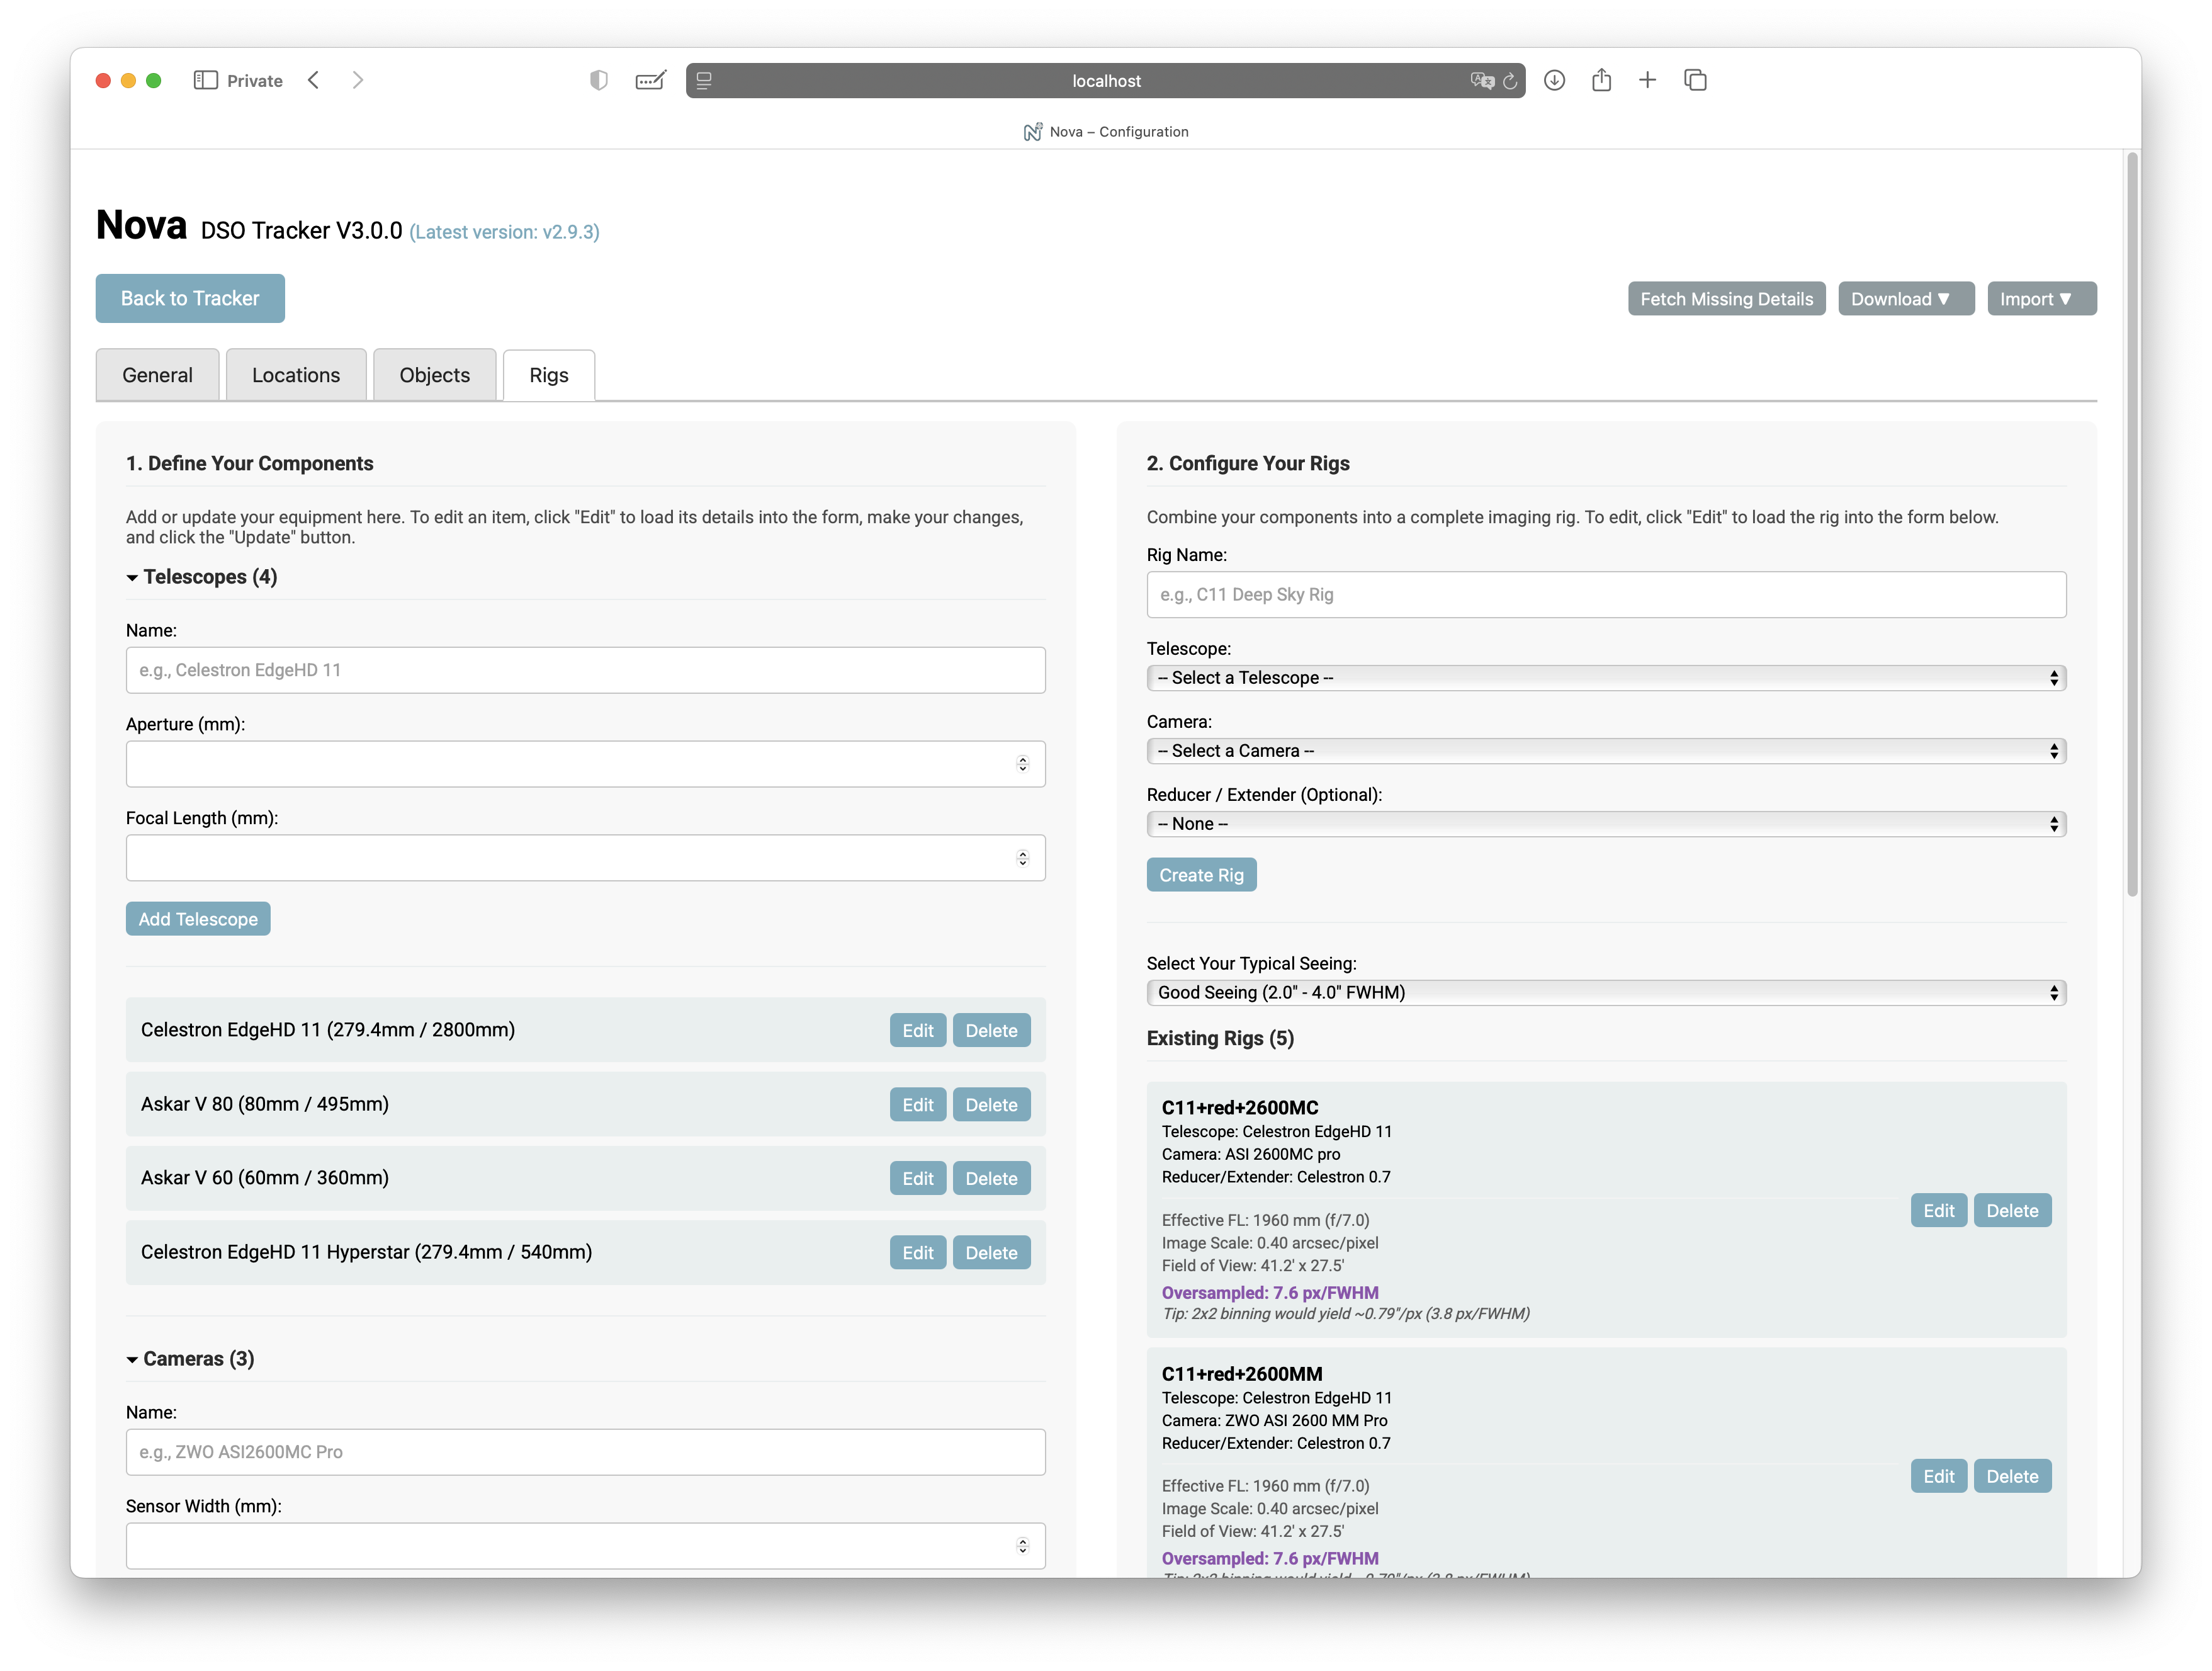Open the downloads icon in the Safari toolbar
The image size is (2212, 1671).
[x=1554, y=80]
